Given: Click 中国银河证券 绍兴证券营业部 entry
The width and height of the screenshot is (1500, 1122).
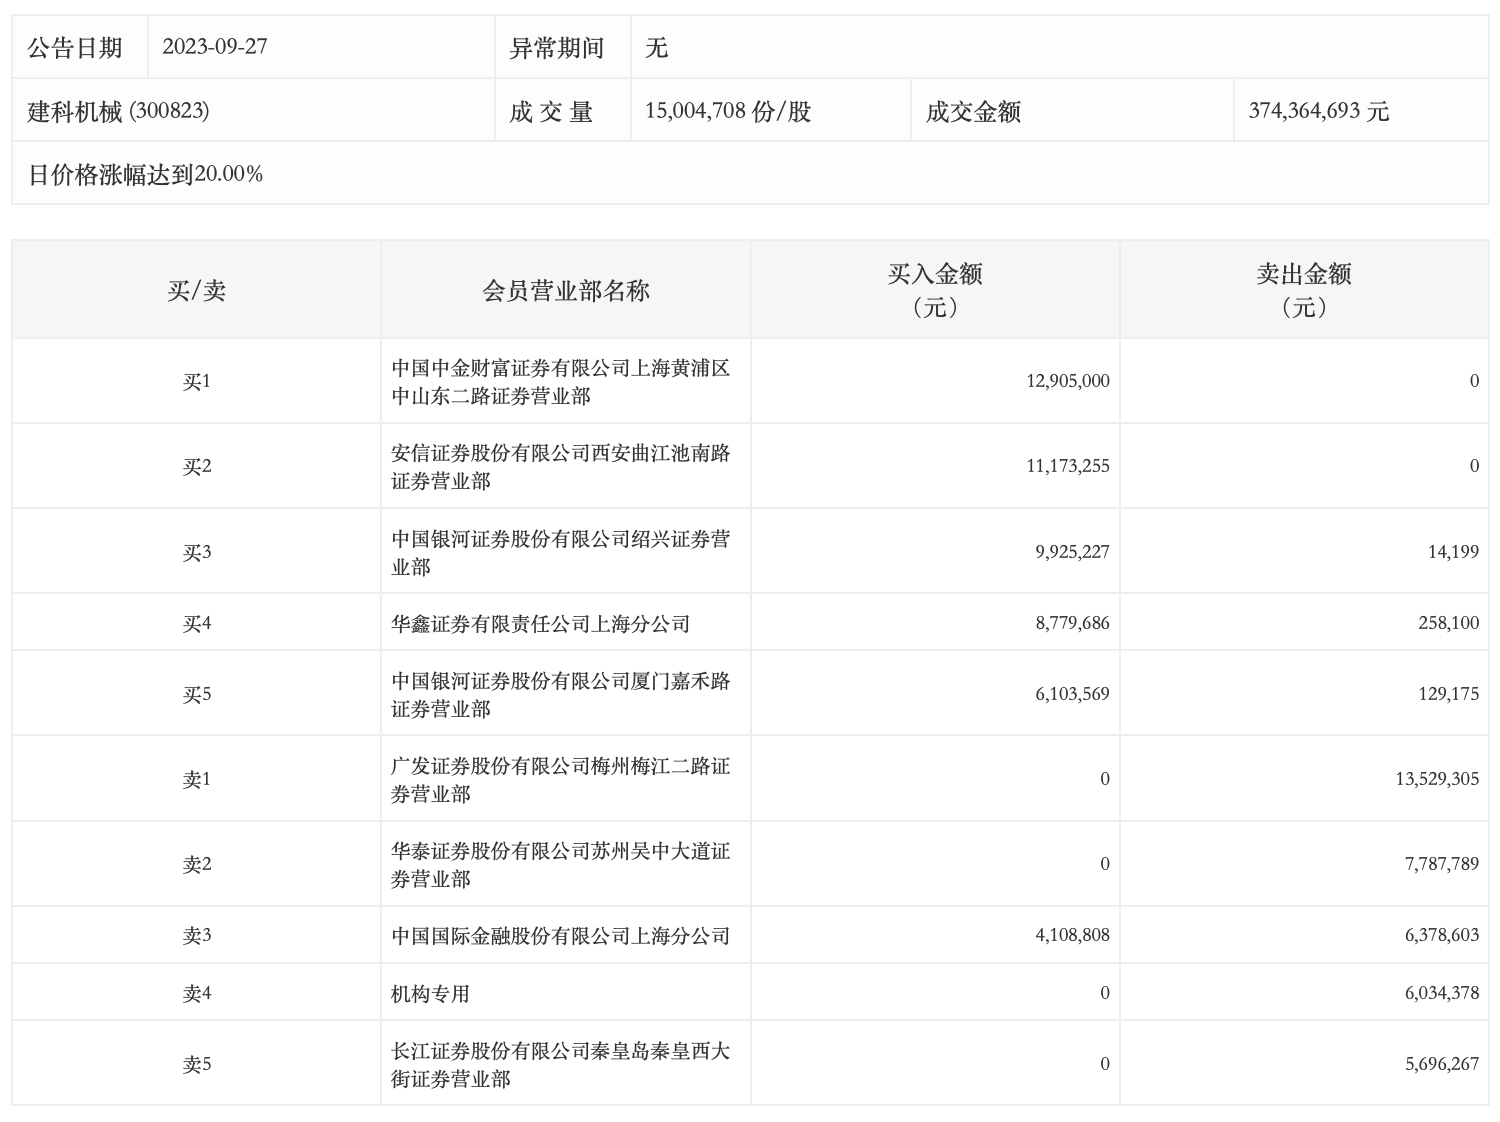Looking at the screenshot, I should click(x=560, y=552).
